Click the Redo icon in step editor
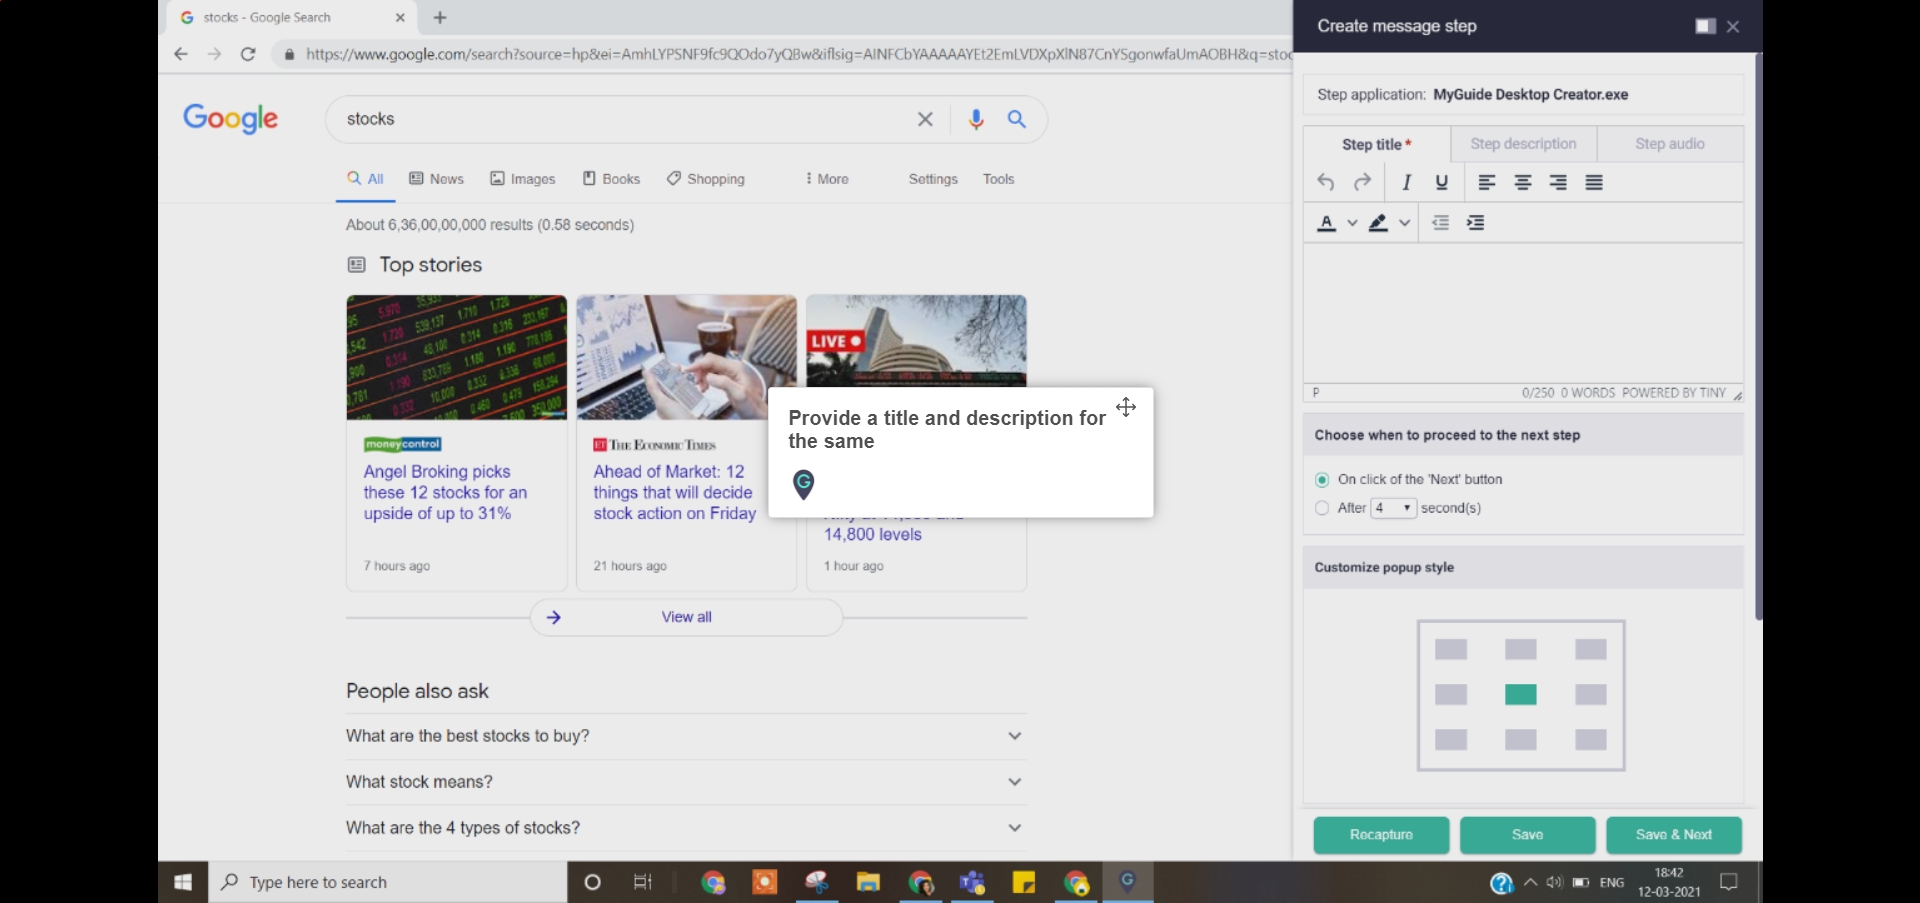1920x903 pixels. tap(1362, 182)
